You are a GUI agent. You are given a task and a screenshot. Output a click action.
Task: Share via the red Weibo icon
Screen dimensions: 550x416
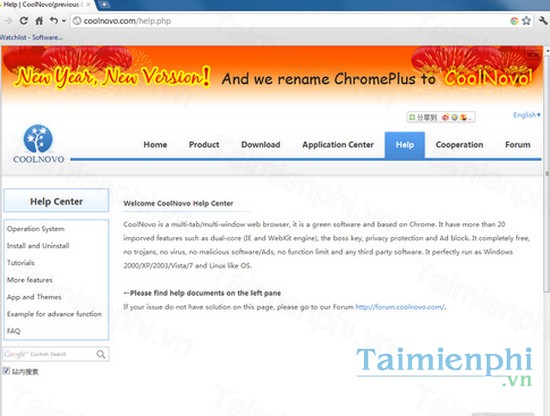[445, 117]
